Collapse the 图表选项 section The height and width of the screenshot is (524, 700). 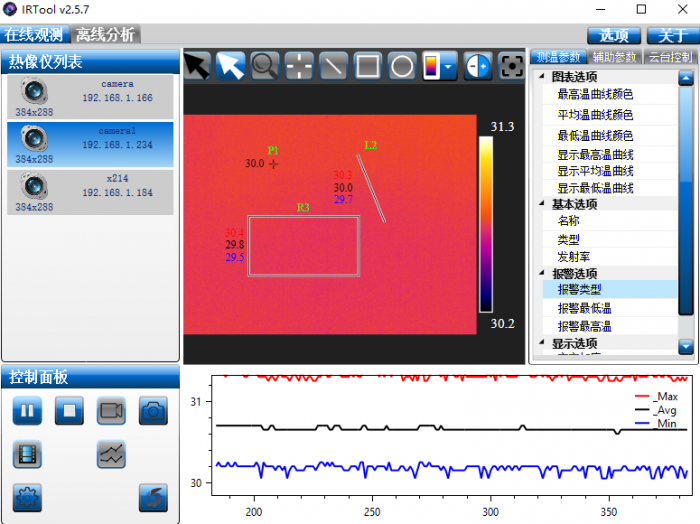pyautogui.click(x=543, y=77)
